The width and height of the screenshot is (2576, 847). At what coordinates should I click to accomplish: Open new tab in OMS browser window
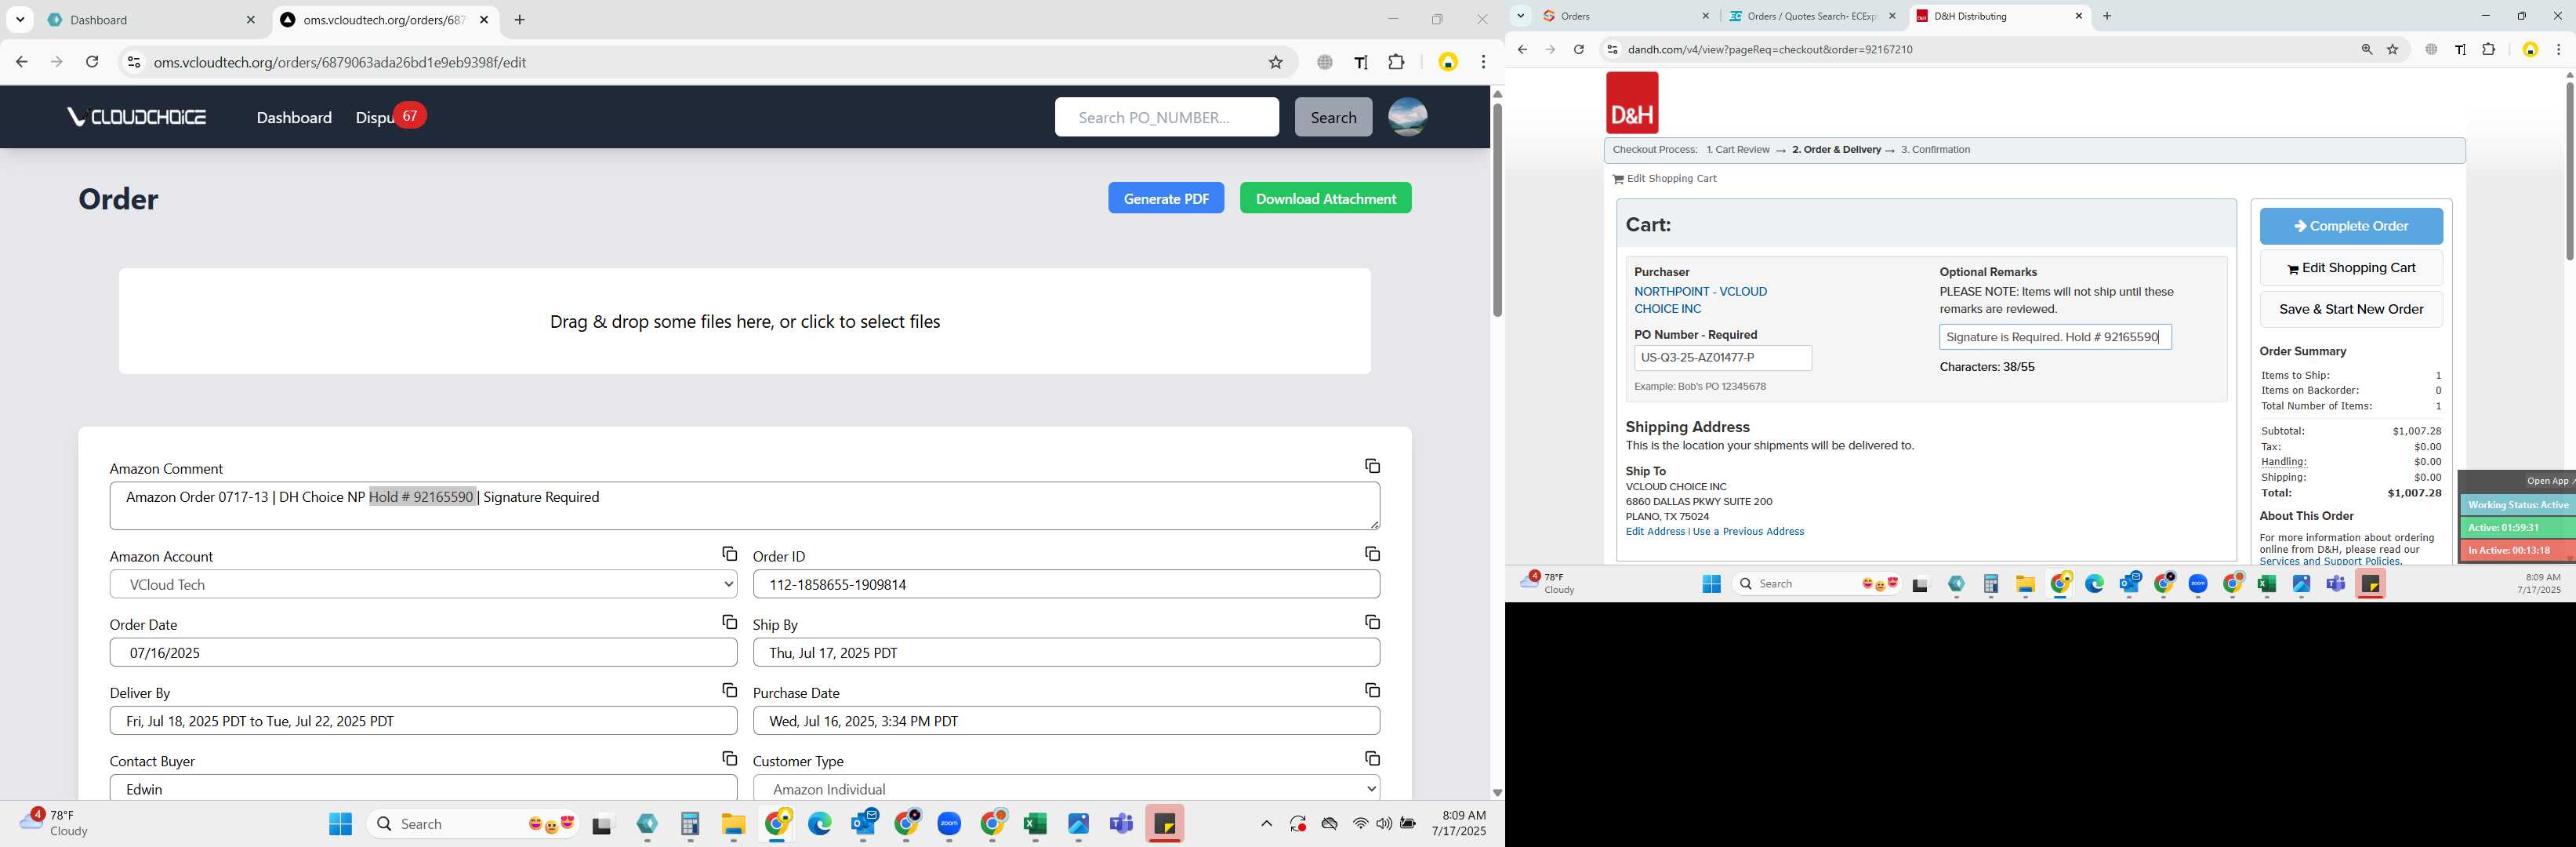(x=519, y=20)
